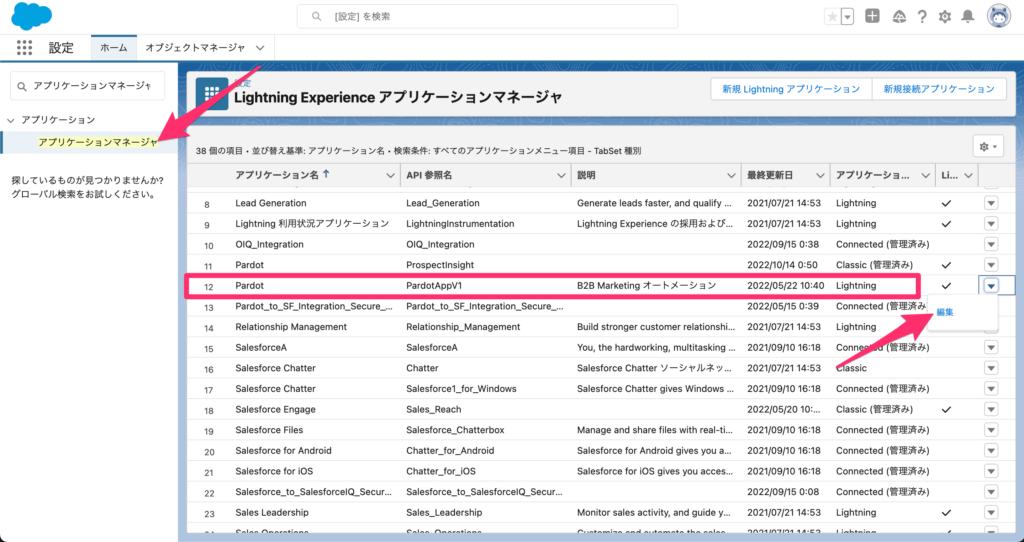Click the Quick Find search box
Viewport: 1024px width, 542px height.
point(88,86)
